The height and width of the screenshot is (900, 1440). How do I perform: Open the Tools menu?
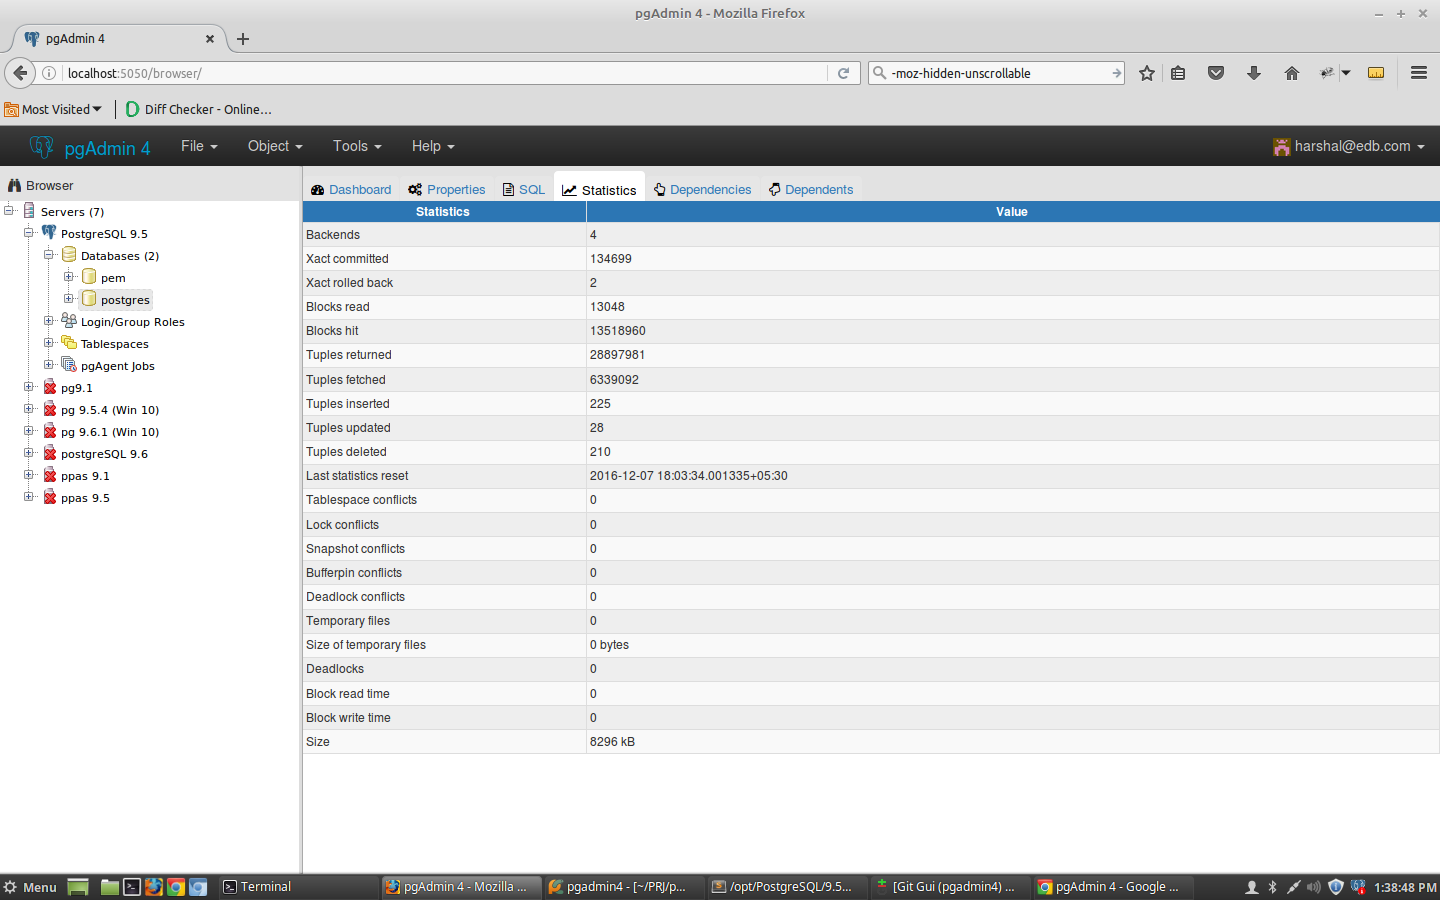point(357,146)
